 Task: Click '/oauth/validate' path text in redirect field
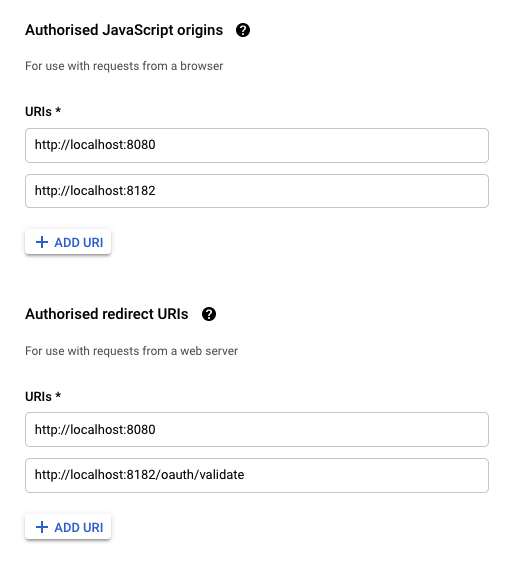(x=200, y=475)
